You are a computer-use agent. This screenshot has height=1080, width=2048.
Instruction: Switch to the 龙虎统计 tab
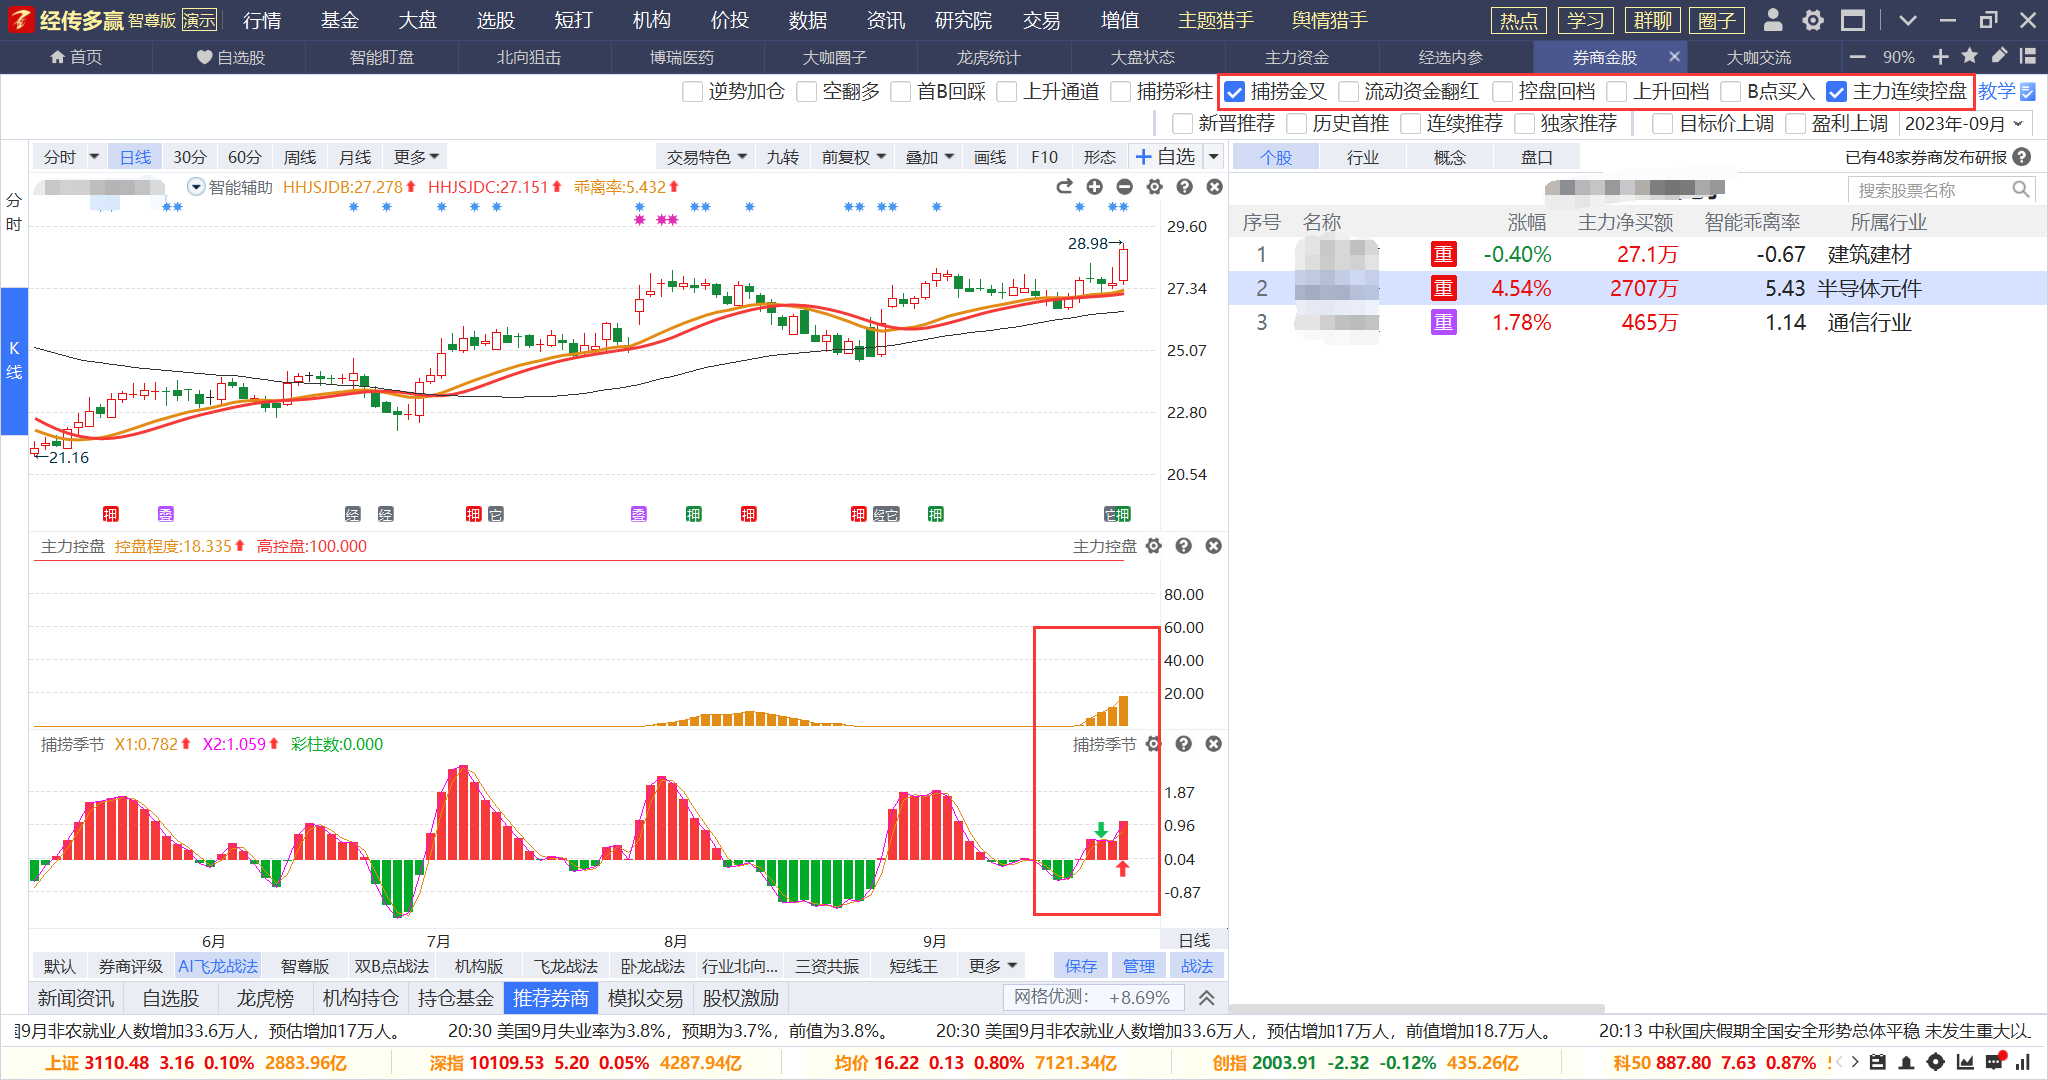coord(988,57)
